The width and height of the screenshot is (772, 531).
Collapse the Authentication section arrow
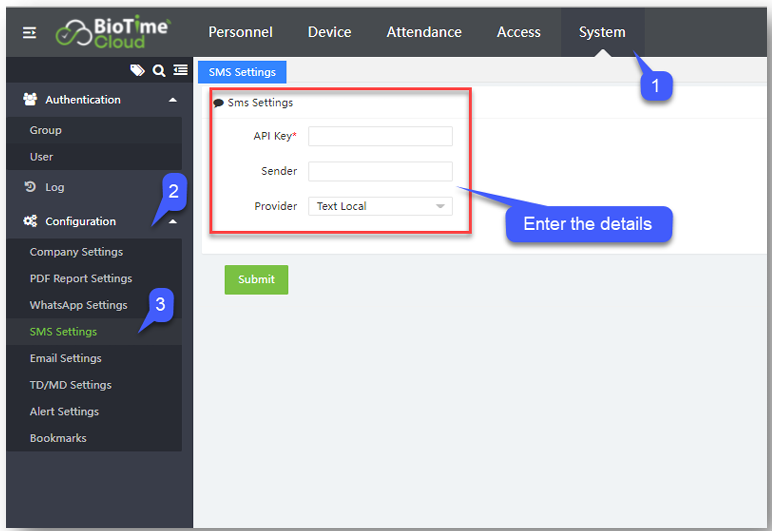tap(173, 100)
